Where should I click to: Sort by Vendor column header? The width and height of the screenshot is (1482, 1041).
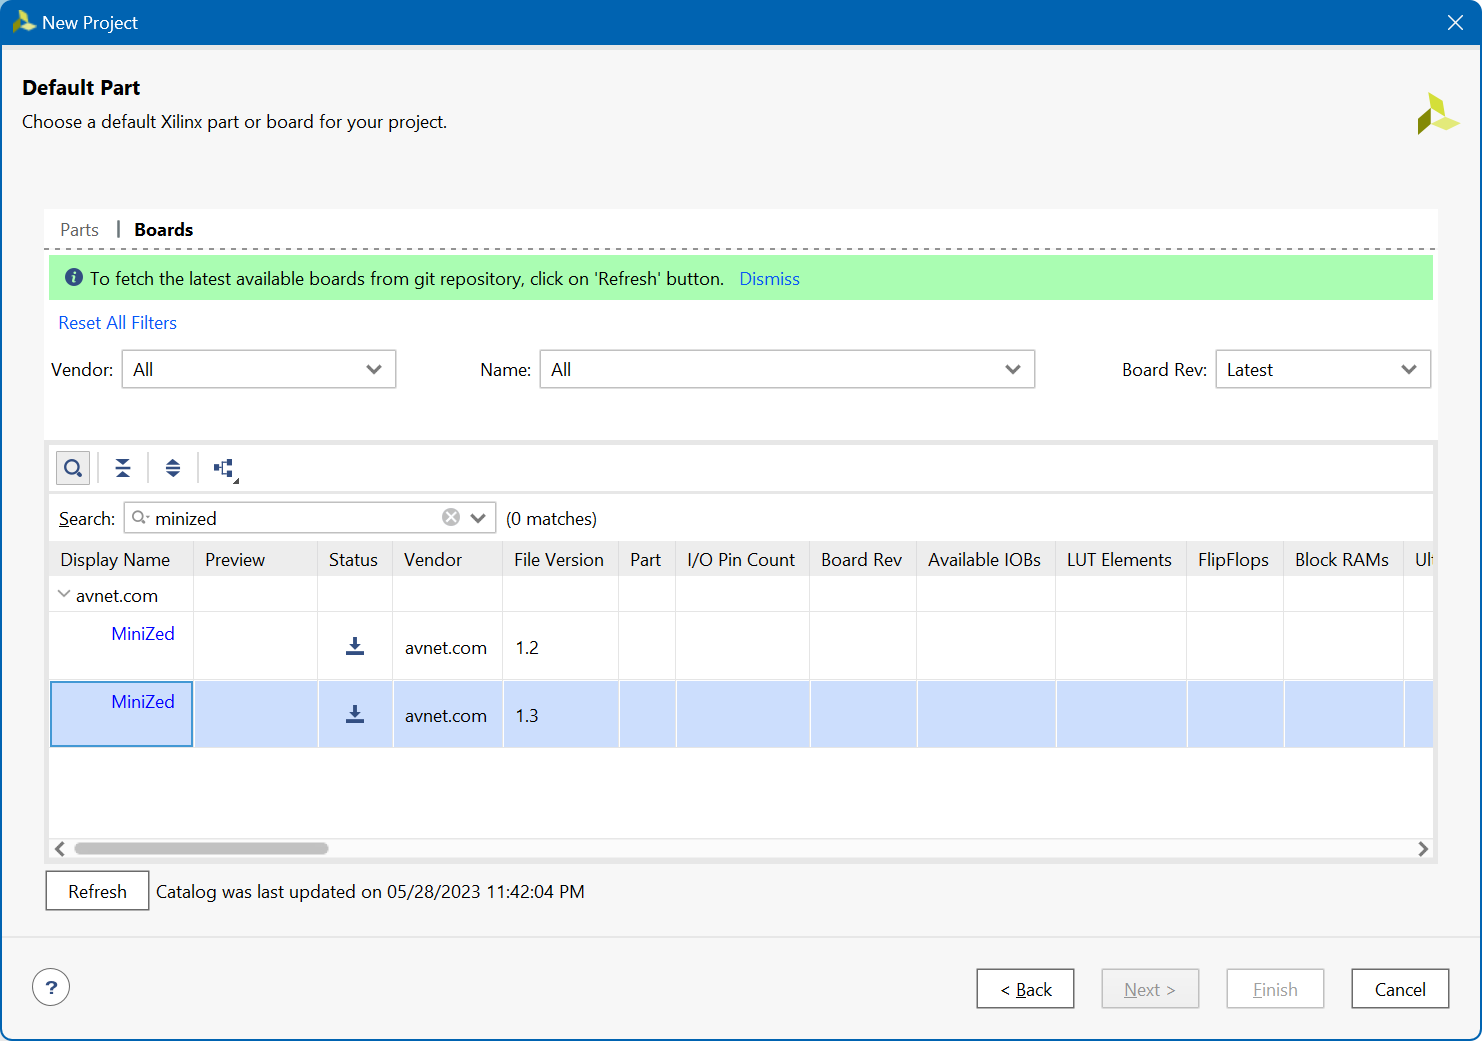point(447,560)
